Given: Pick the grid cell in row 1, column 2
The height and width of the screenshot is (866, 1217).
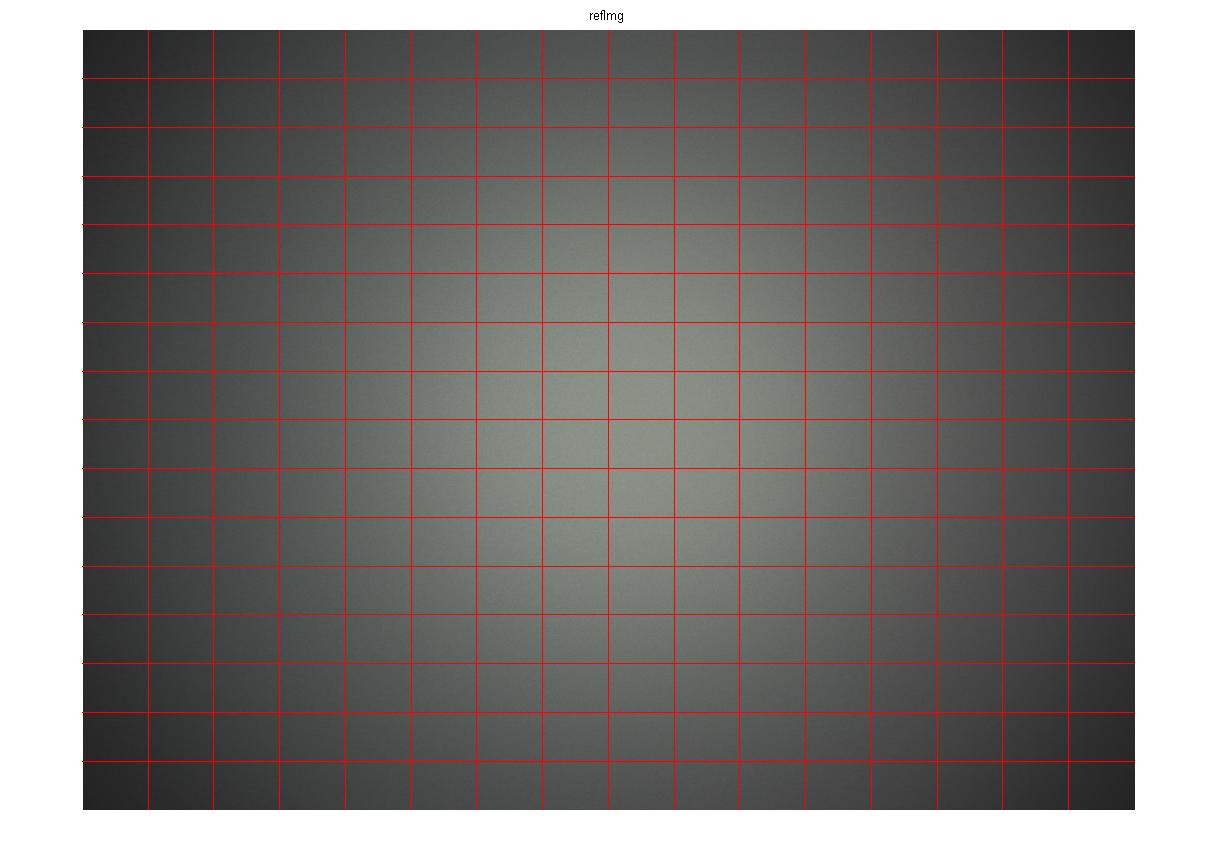Looking at the screenshot, I should pyautogui.click(x=181, y=54).
